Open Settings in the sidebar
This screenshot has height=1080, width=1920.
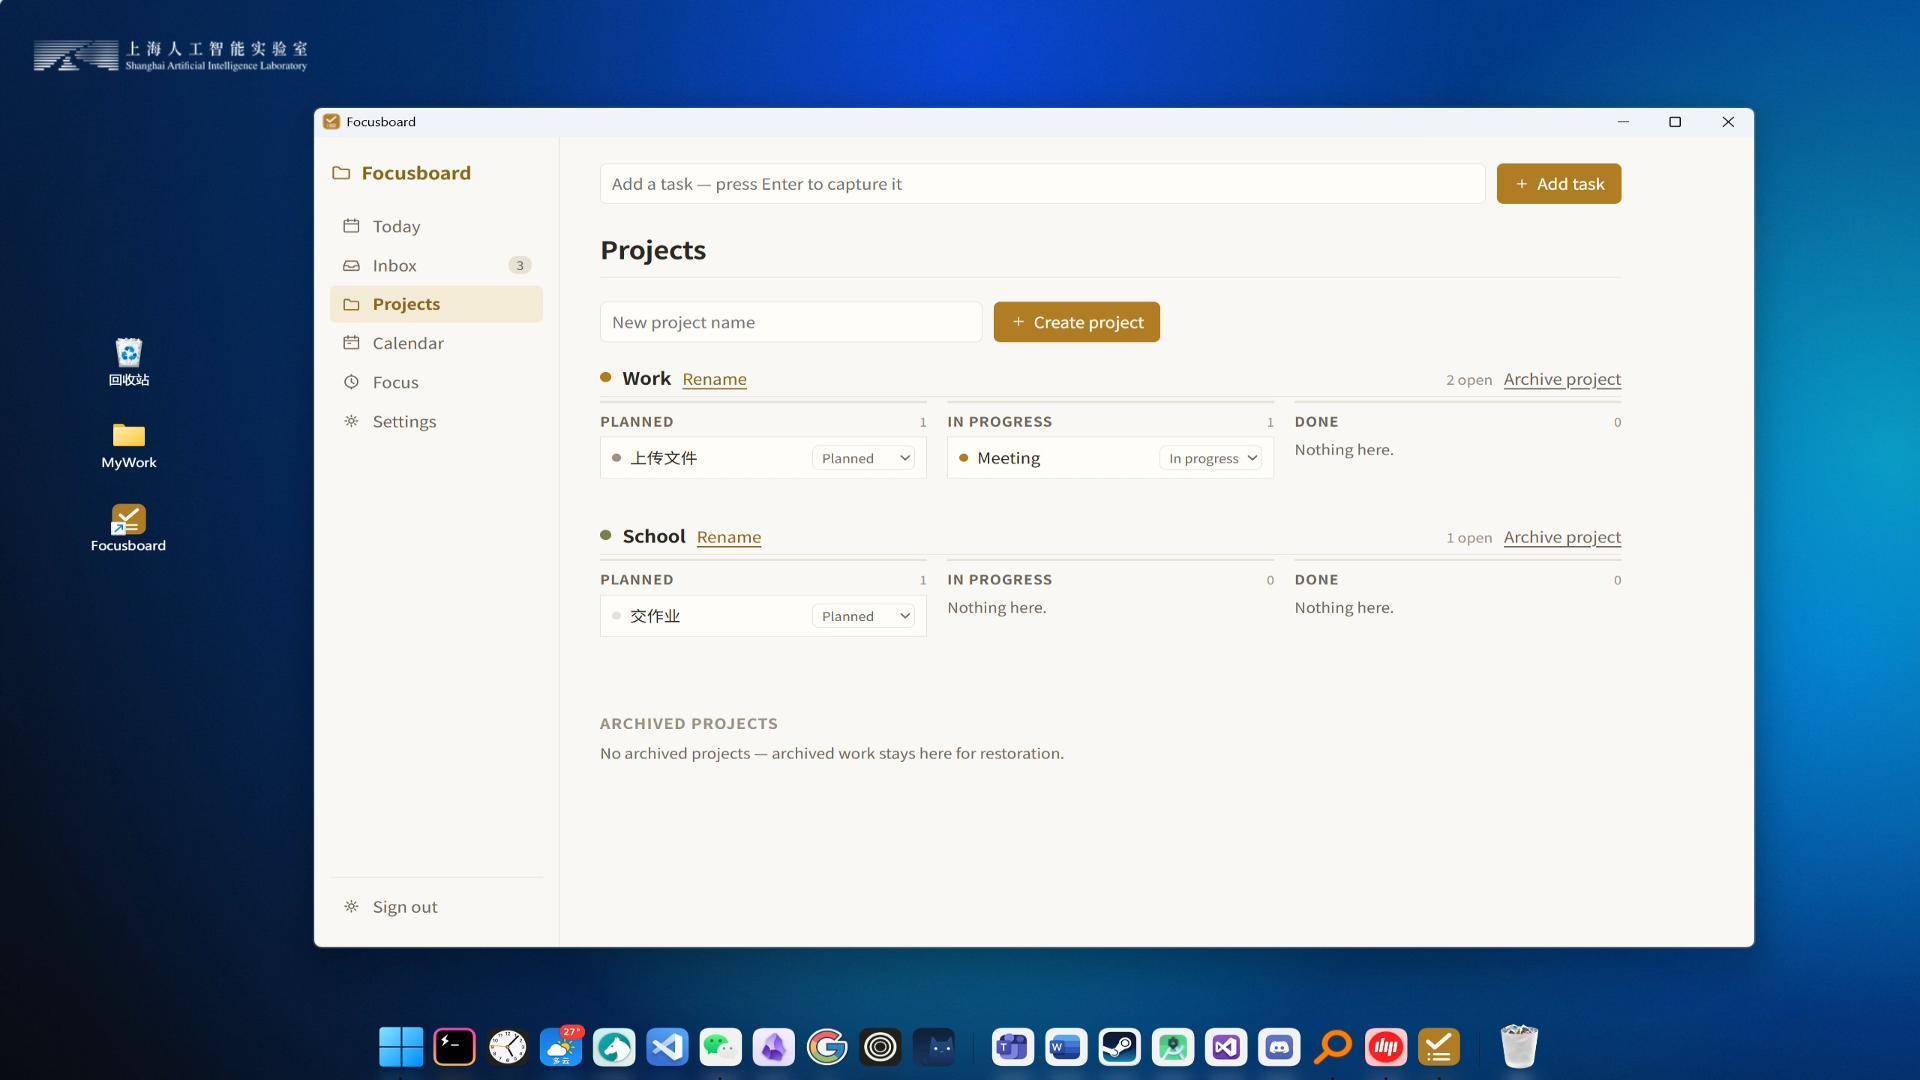(x=436, y=421)
